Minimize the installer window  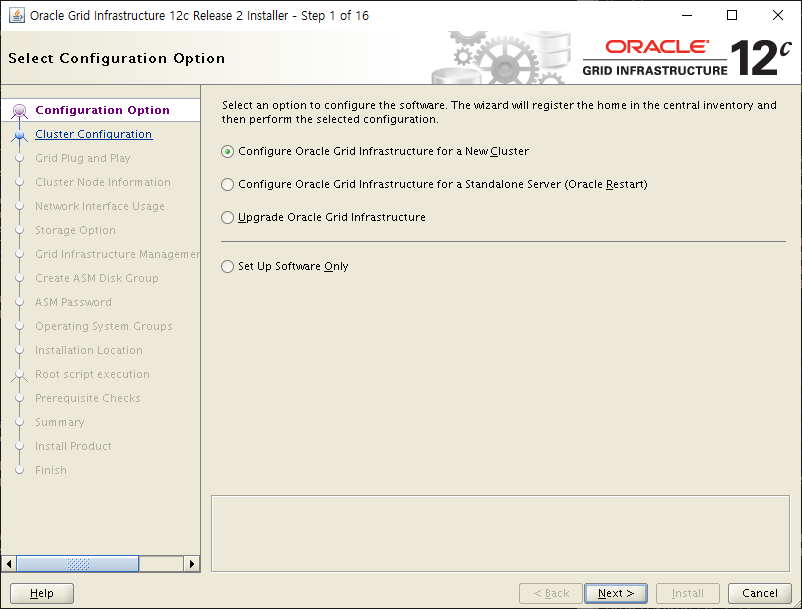coord(686,15)
